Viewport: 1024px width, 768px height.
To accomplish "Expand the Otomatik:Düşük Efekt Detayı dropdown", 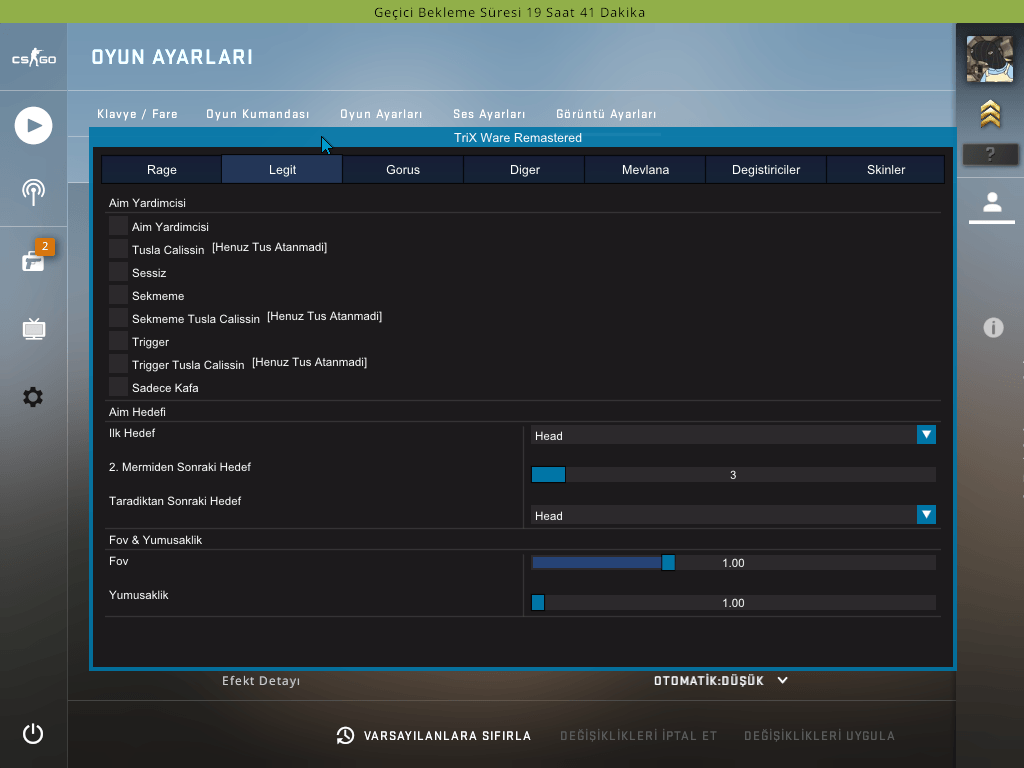I will [x=721, y=680].
